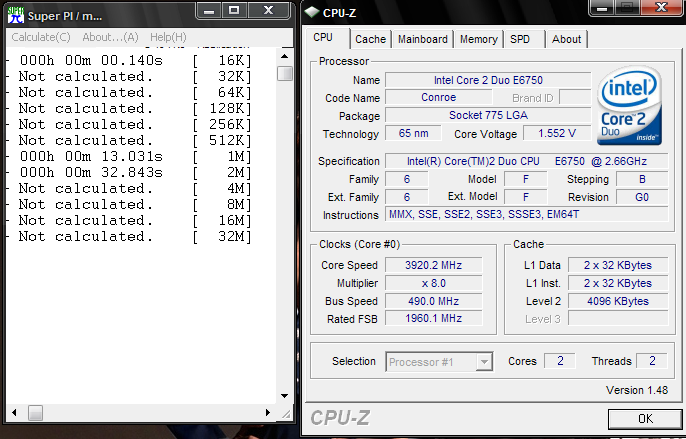Click the 'Not calculated' 32M row in Super PI
The height and width of the screenshot is (439, 686).
click(135, 236)
